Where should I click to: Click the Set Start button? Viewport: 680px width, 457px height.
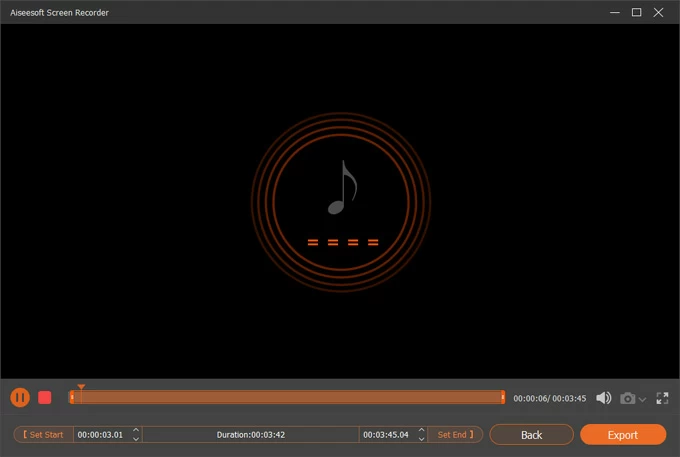[x=44, y=435]
